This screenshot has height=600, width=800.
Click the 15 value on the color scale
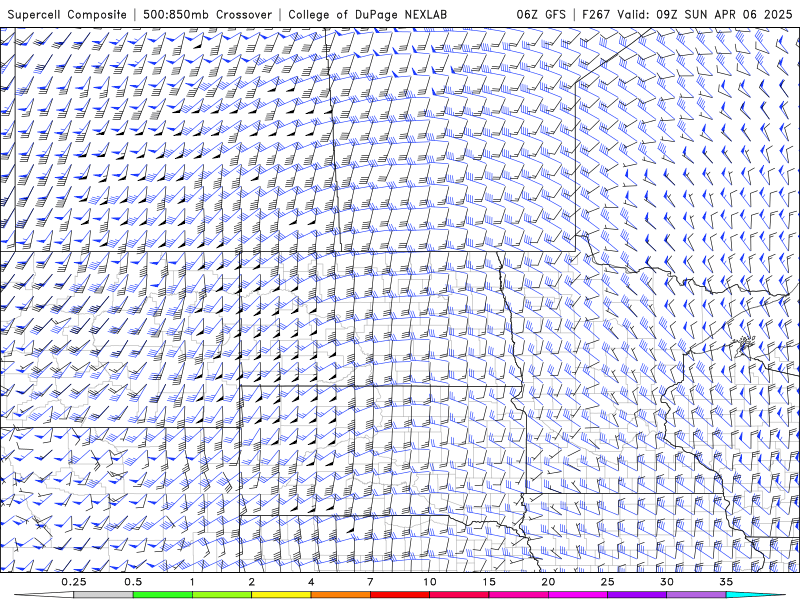[x=489, y=582]
